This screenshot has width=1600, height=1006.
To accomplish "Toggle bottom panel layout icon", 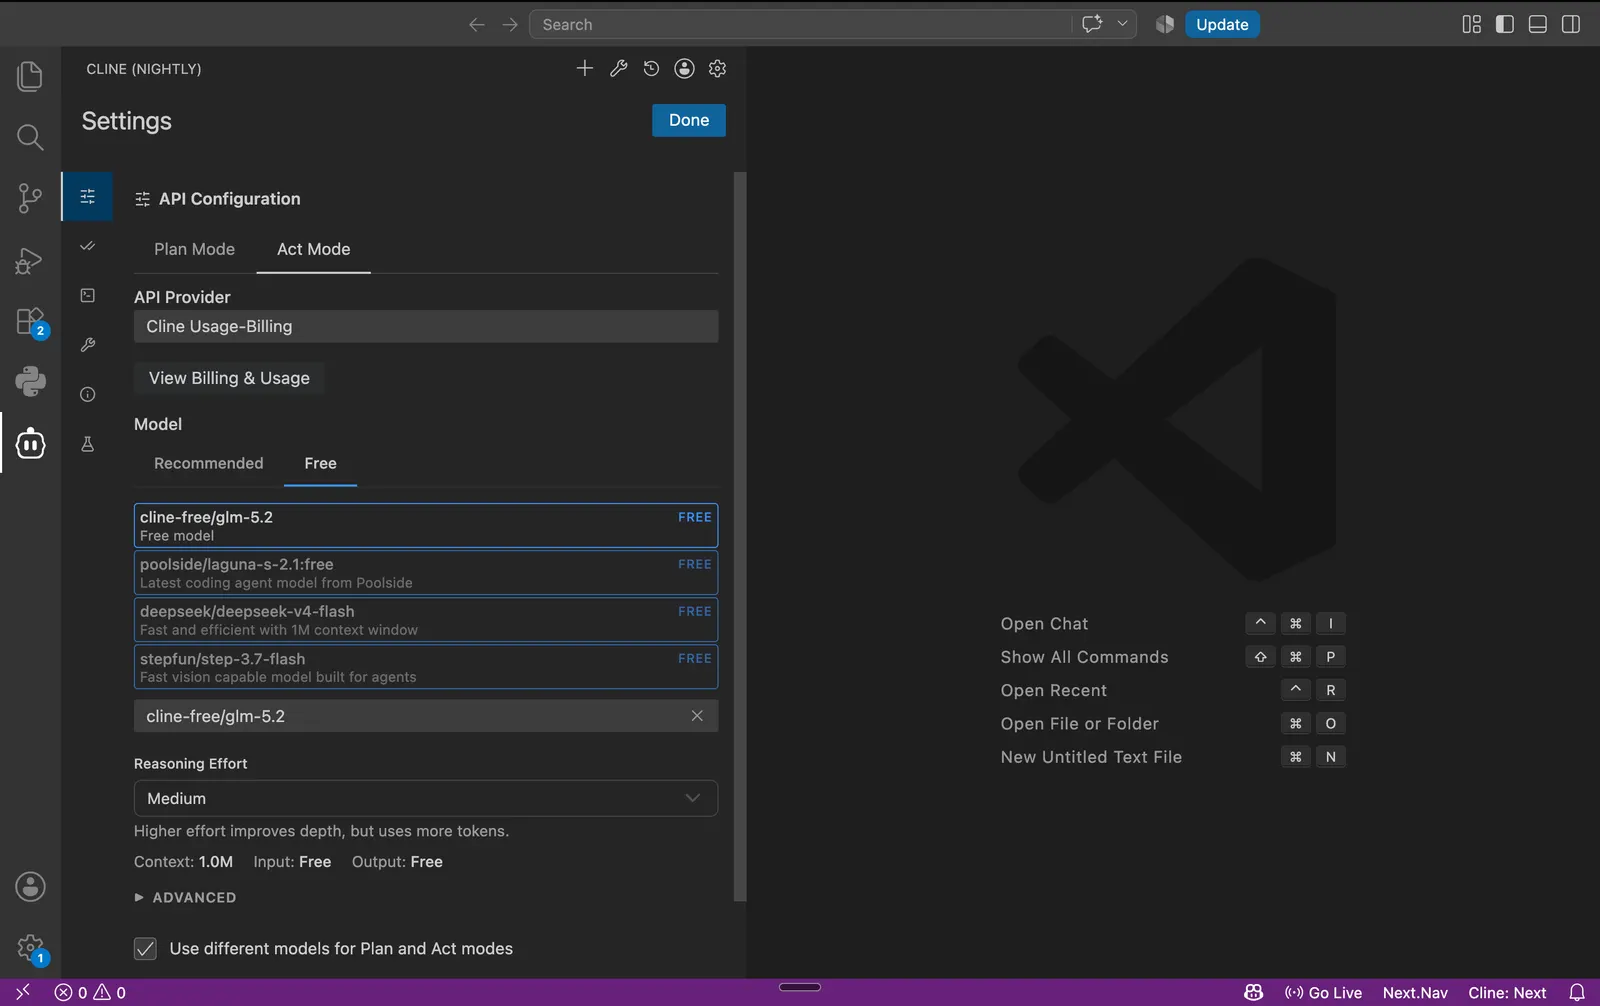I will (x=1538, y=24).
